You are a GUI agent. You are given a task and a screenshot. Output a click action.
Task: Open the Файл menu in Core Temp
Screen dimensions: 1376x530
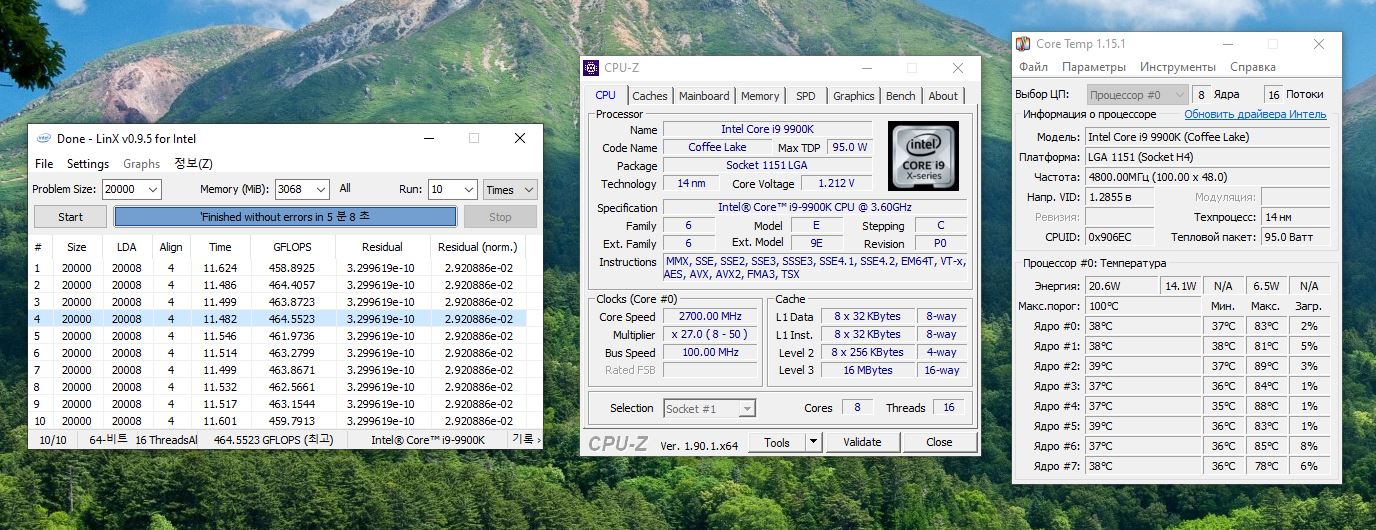click(x=1034, y=67)
